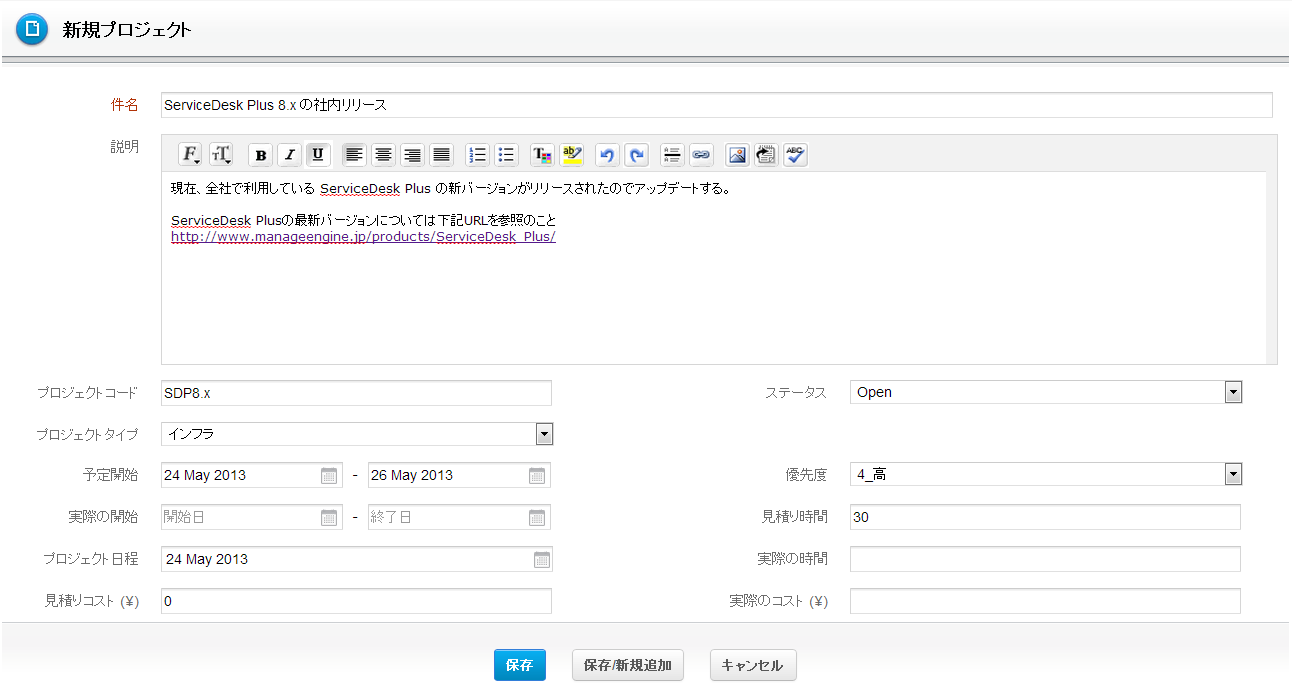Image resolution: width=1292 pixels, height=696 pixels.
Task: Focus the 見積り時間 field
Action: coord(1045,517)
